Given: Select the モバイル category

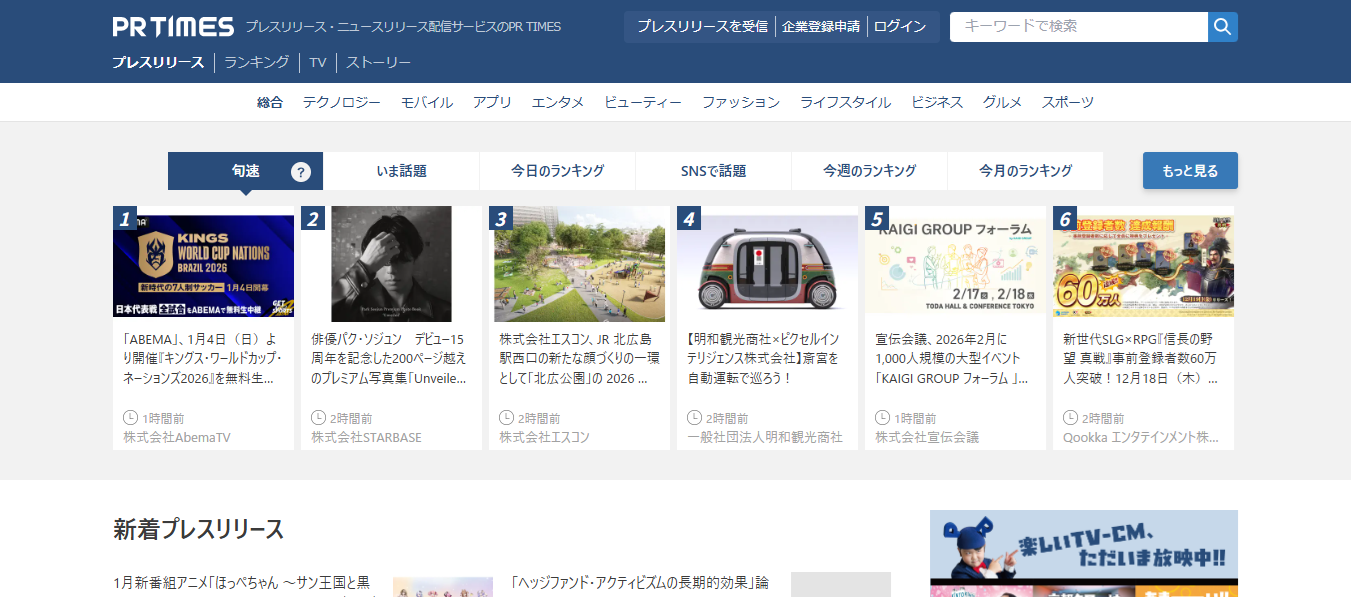Looking at the screenshot, I should click(x=427, y=102).
